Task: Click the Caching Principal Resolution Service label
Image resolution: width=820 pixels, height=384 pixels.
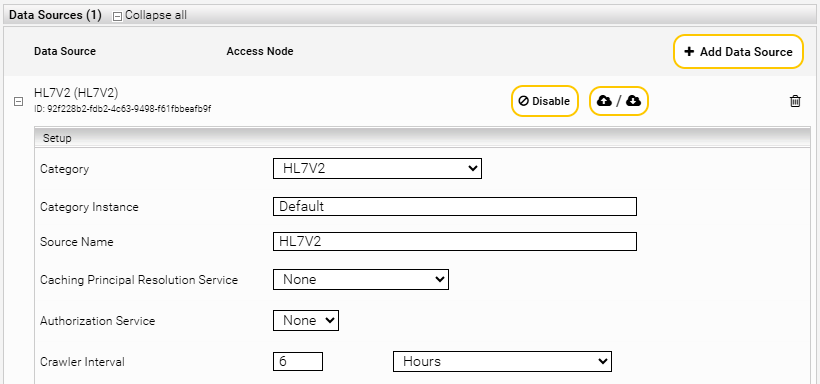Action: (x=139, y=280)
